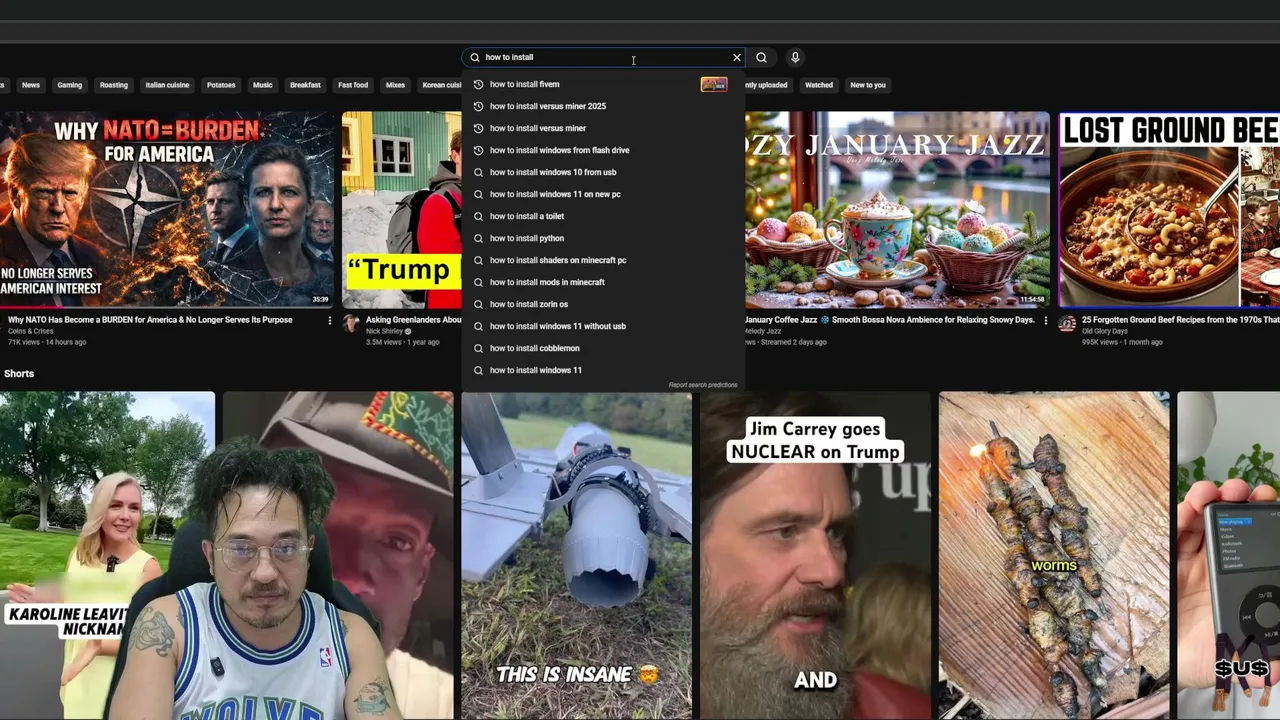Play the Karoline Leavitt short
The image size is (1280, 720).
107,555
